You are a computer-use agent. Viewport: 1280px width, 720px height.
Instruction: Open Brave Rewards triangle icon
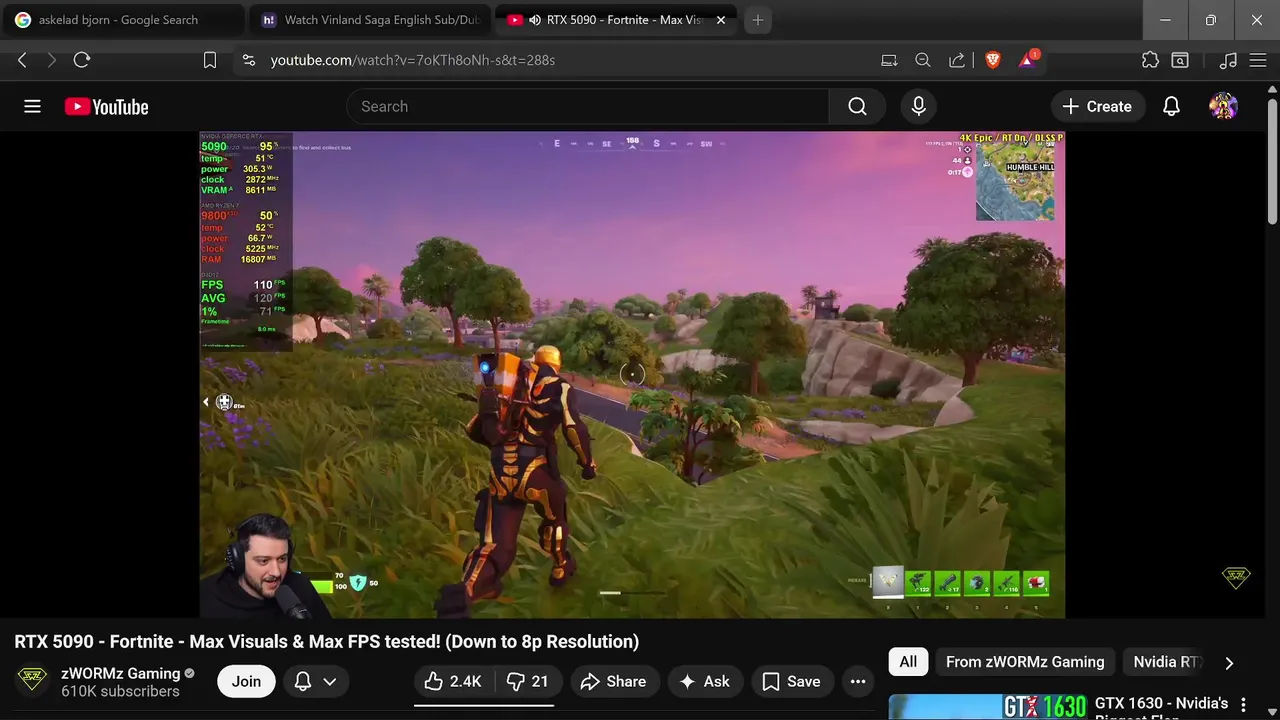coord(1028,60)
